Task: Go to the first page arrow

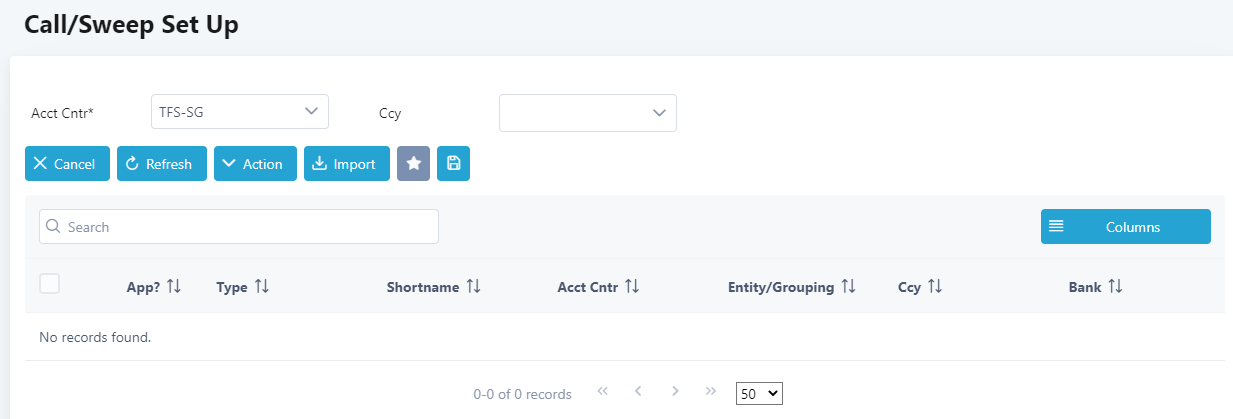Action: (603, 392)
